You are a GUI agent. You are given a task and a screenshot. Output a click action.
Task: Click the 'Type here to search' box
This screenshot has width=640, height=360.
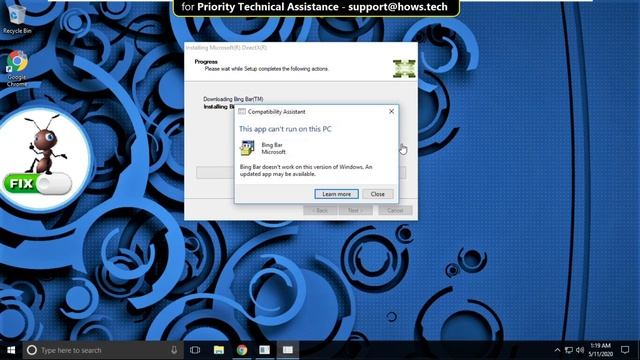click(x=102, y=350)
